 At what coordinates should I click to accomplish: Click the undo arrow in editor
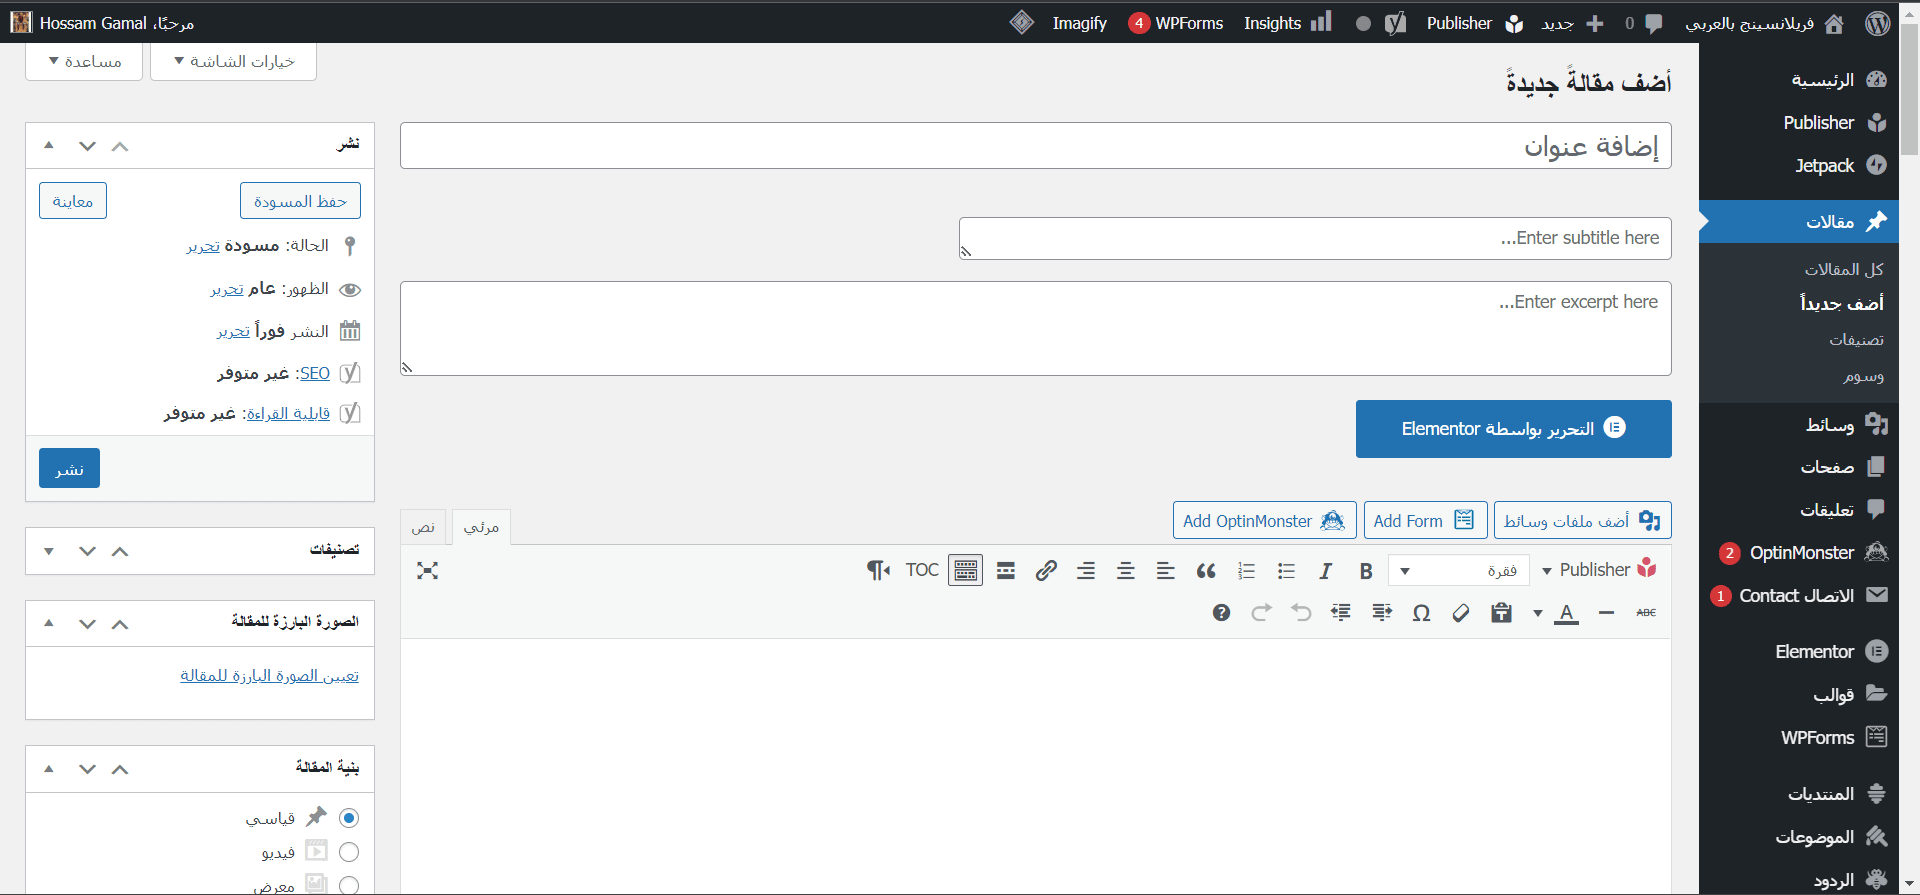coord(1301,613)
